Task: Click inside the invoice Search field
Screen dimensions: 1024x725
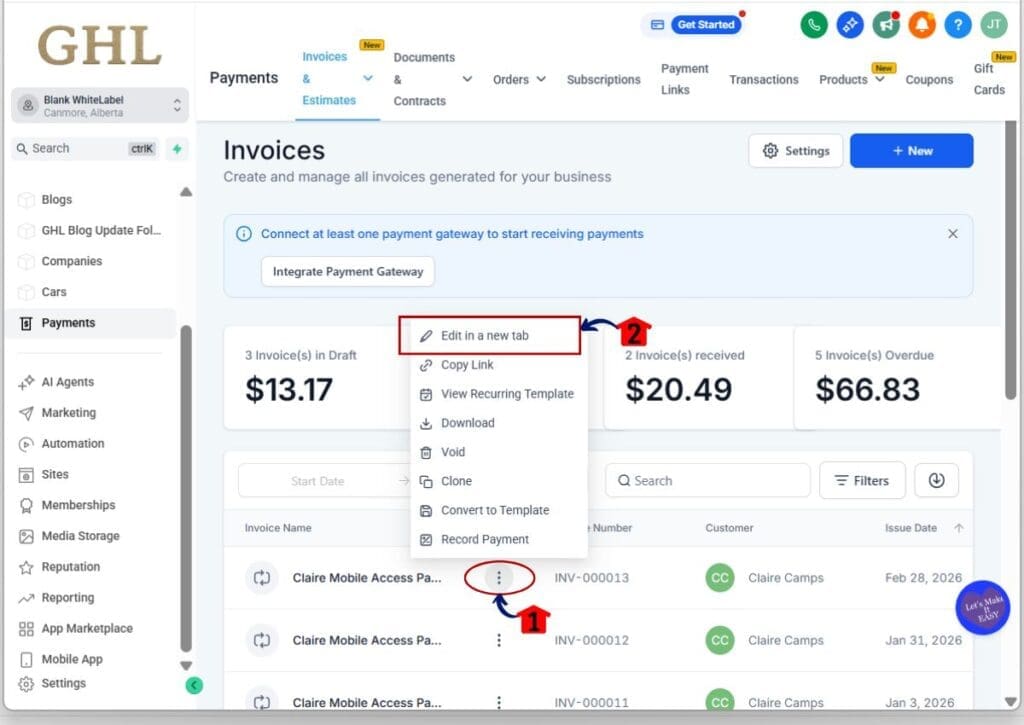Action: pyautogui.click(x=707, y=480)
